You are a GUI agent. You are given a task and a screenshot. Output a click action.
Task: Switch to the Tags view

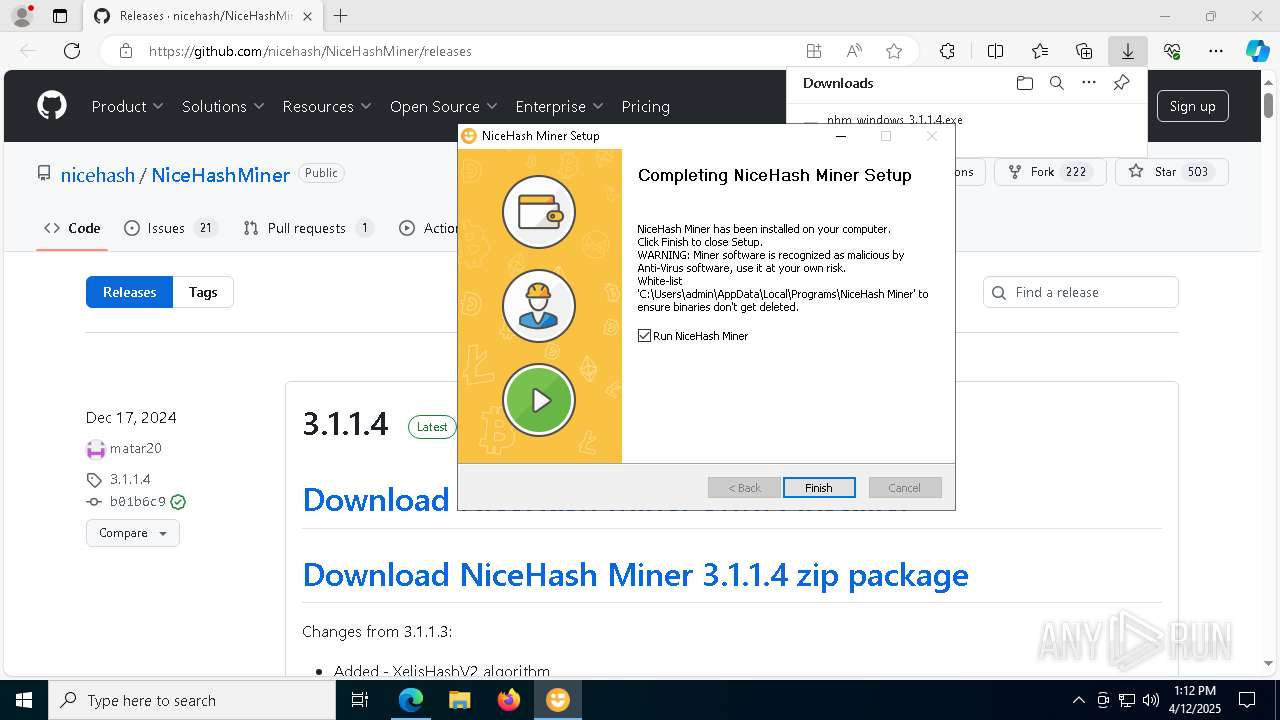pyautogui.click(x=203, y=292)
